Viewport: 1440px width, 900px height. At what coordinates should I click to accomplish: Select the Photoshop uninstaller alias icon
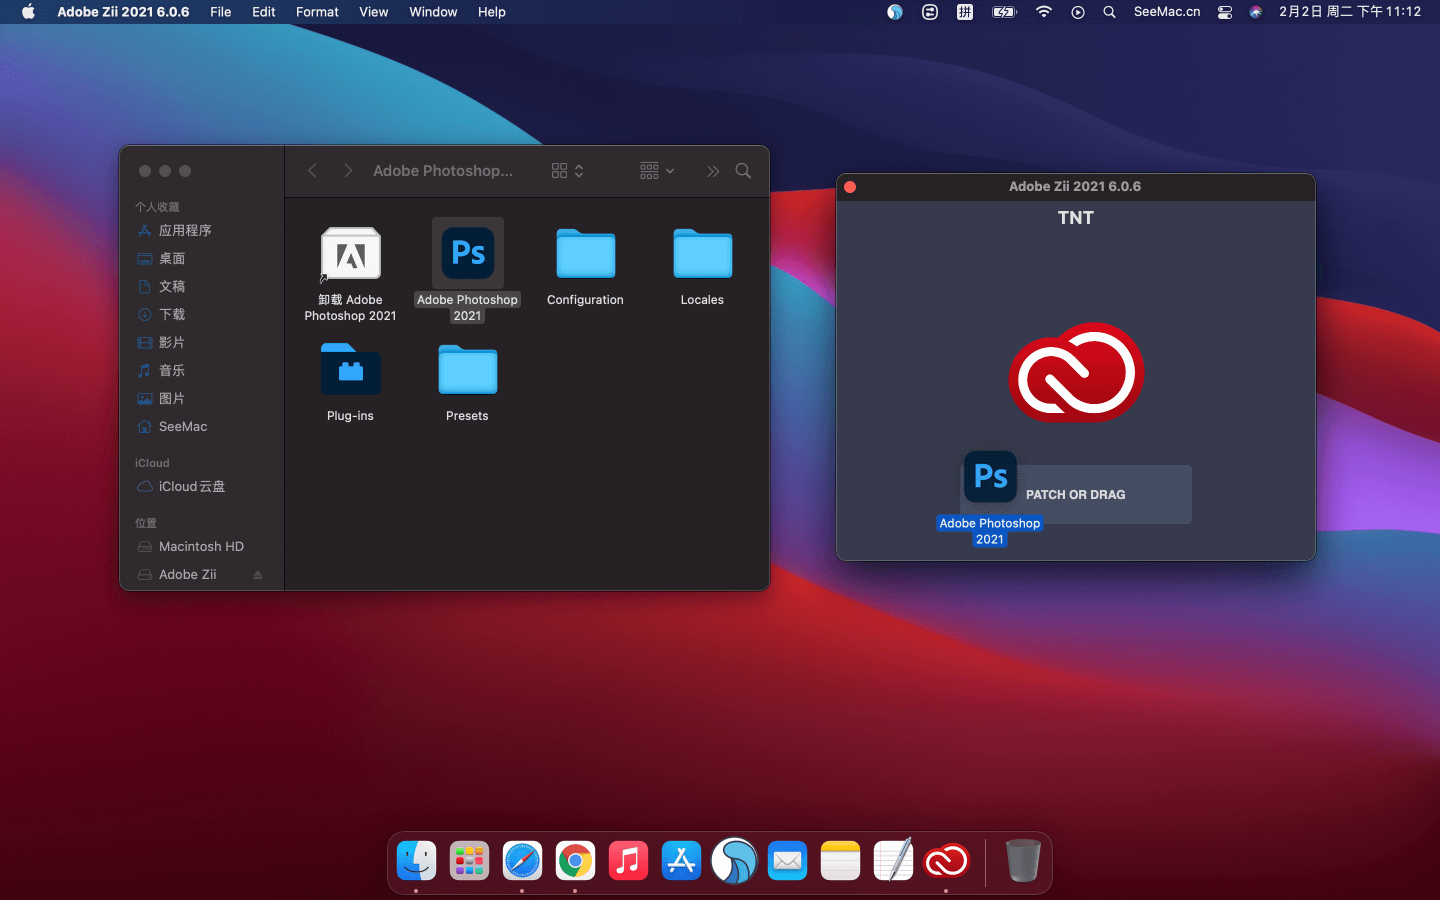click(350, 254)
